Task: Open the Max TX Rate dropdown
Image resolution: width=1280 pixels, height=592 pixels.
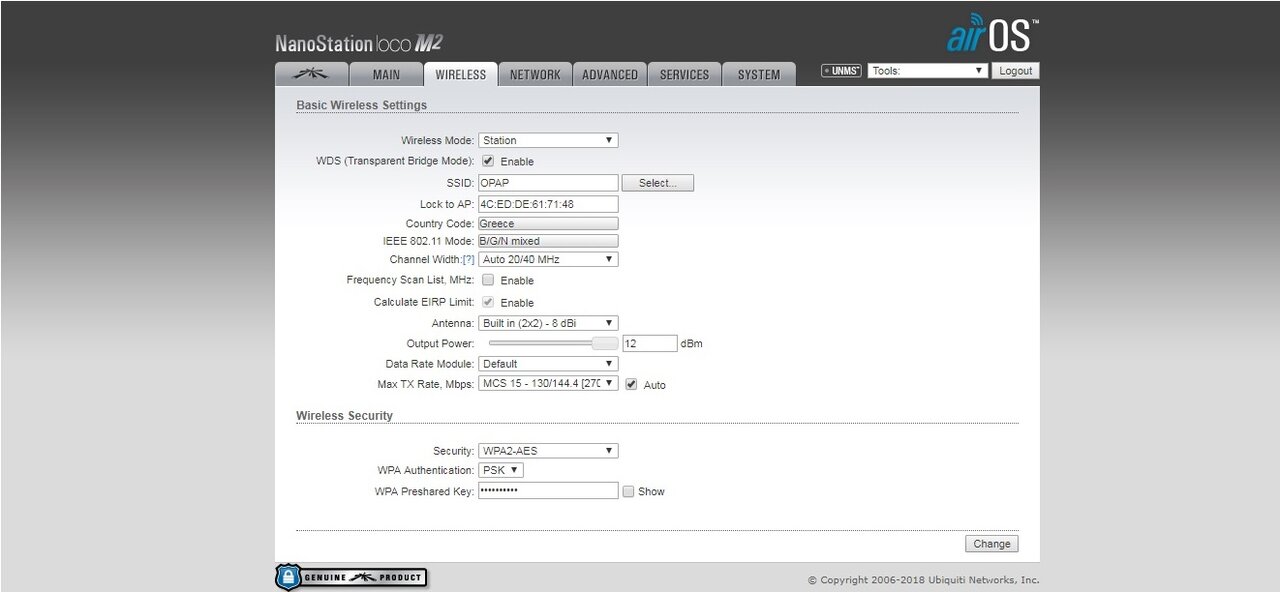Action: click(x=548, y=383)
